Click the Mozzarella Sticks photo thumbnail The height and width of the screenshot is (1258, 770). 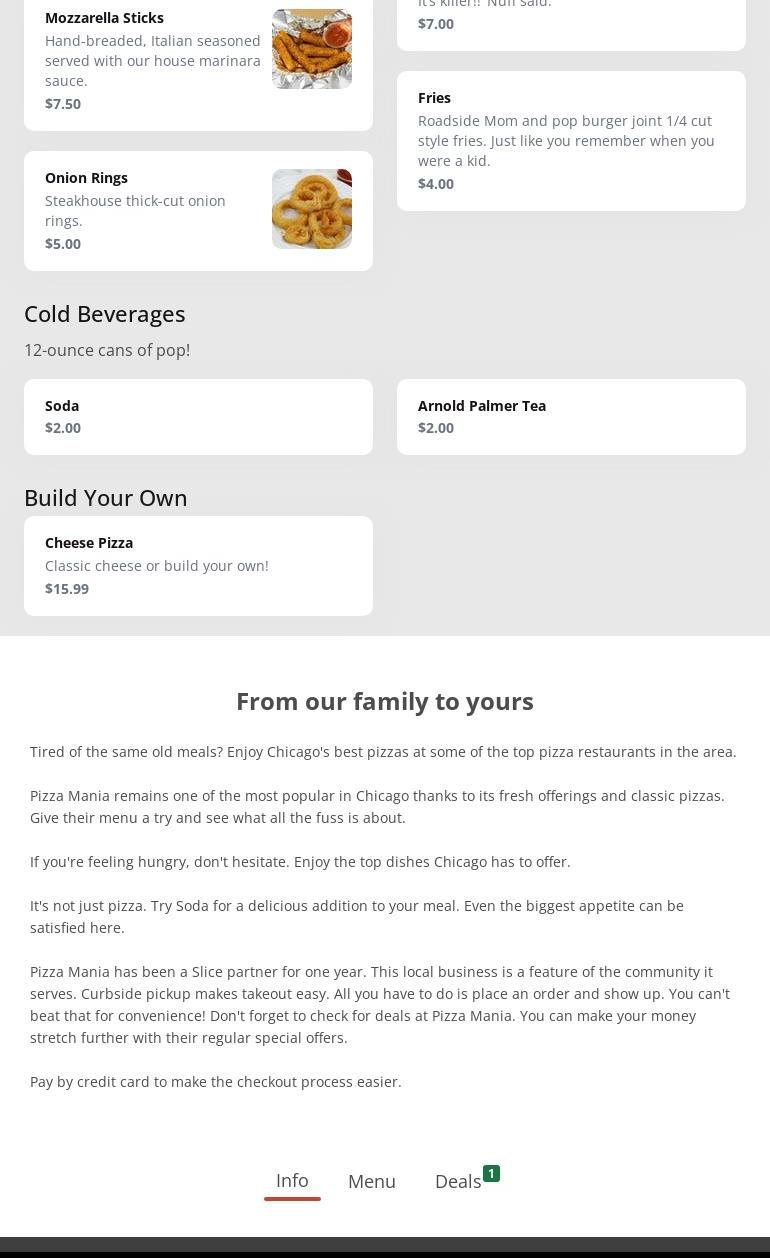click(311, 49)
